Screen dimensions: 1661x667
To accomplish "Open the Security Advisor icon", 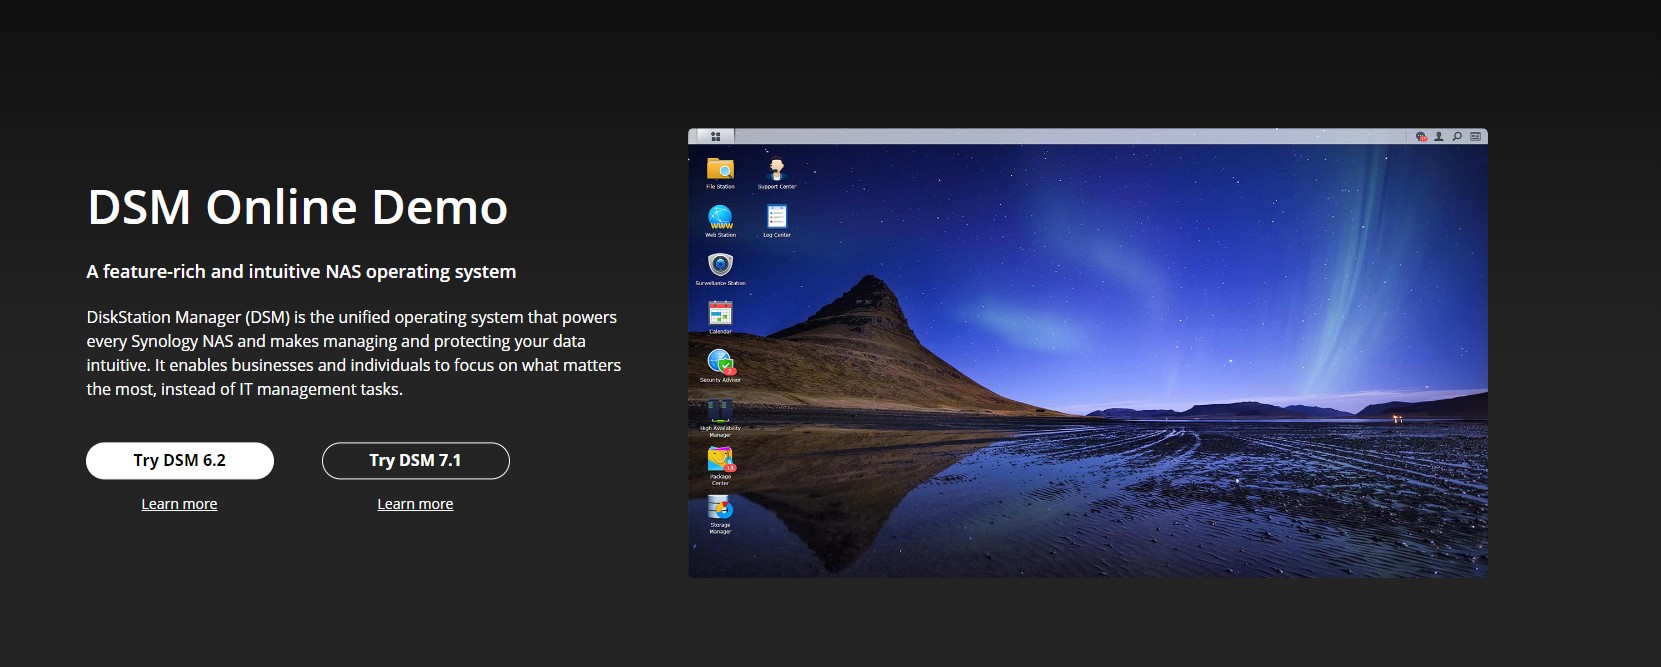I will [x=720, y=364].
